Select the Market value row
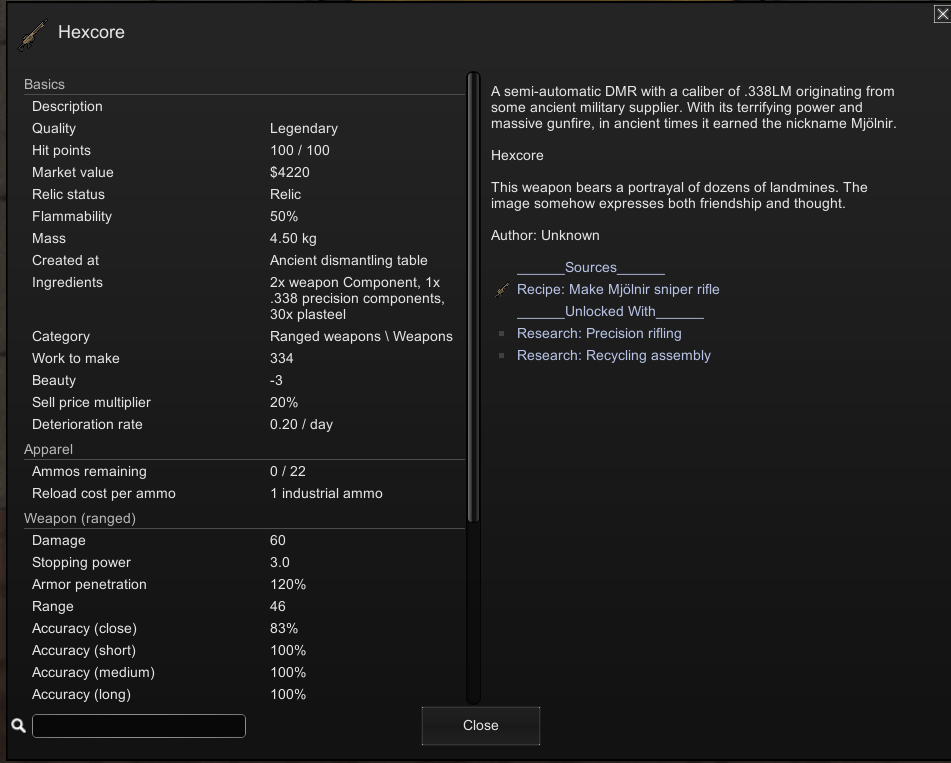 [244, 172]
